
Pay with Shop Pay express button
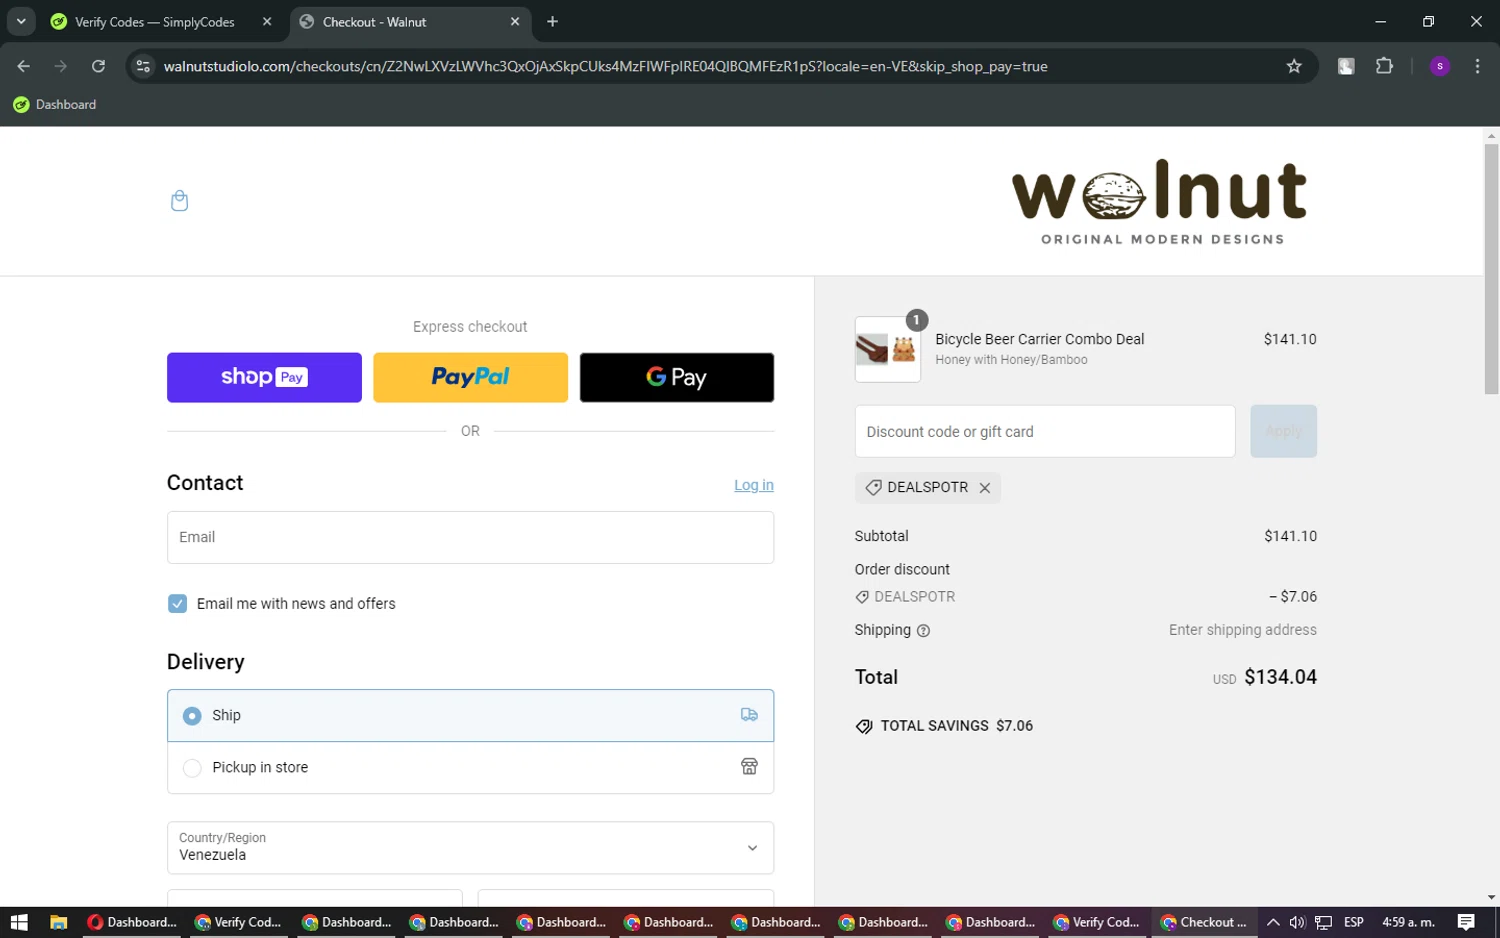coord(264,377)
